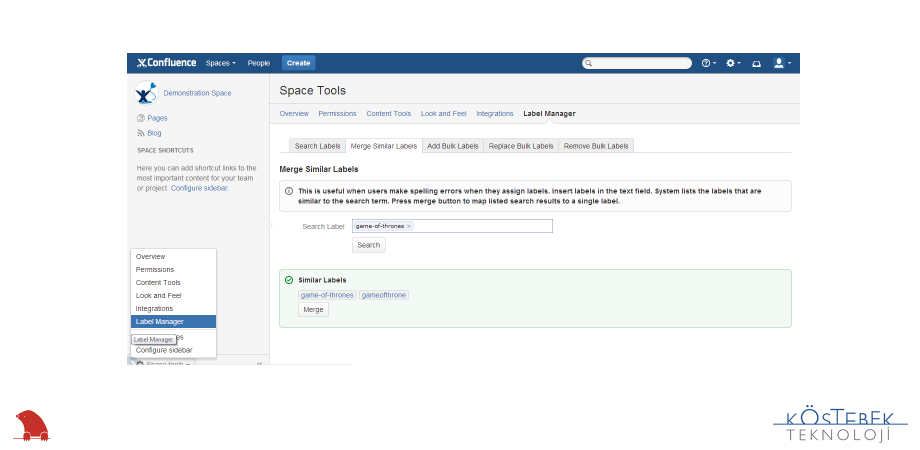920x450 pixels.
Task: Click inside the Search Label input field
Action: 480,226
